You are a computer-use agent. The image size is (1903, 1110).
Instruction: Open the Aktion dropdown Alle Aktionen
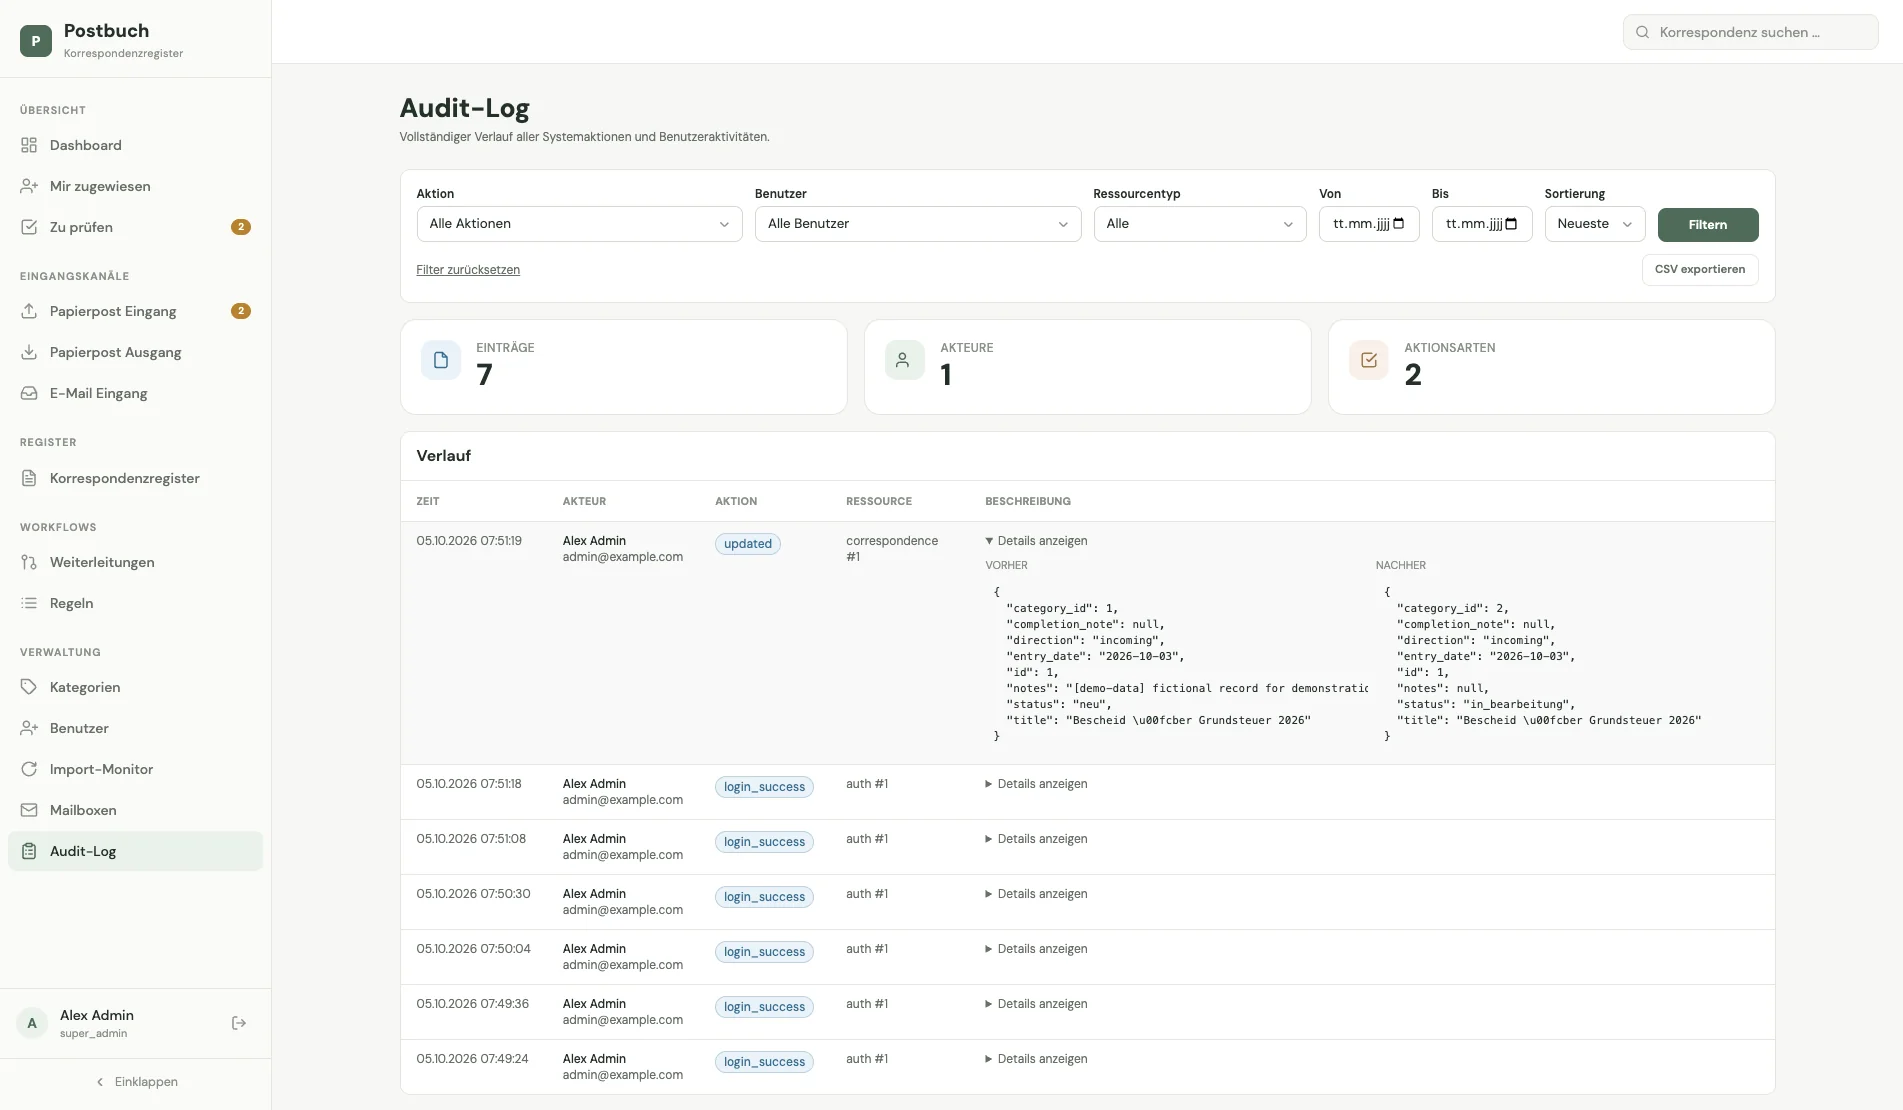[579, 224]
